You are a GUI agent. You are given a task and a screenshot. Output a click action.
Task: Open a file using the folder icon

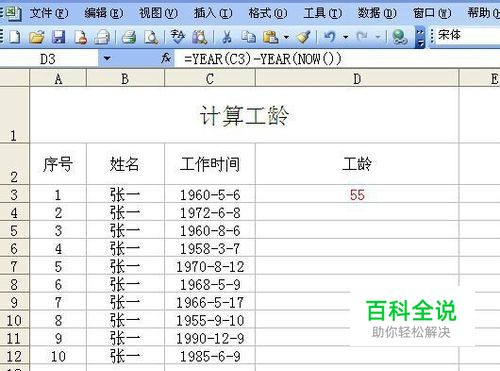37,37
